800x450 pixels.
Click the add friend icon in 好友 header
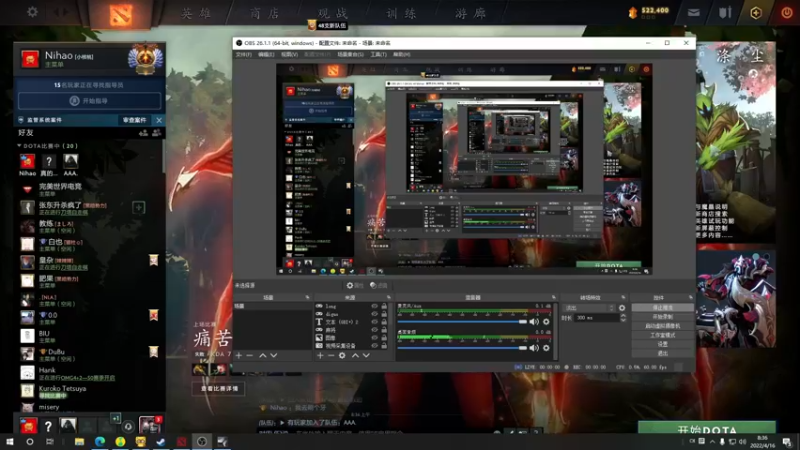pos(143,133)
